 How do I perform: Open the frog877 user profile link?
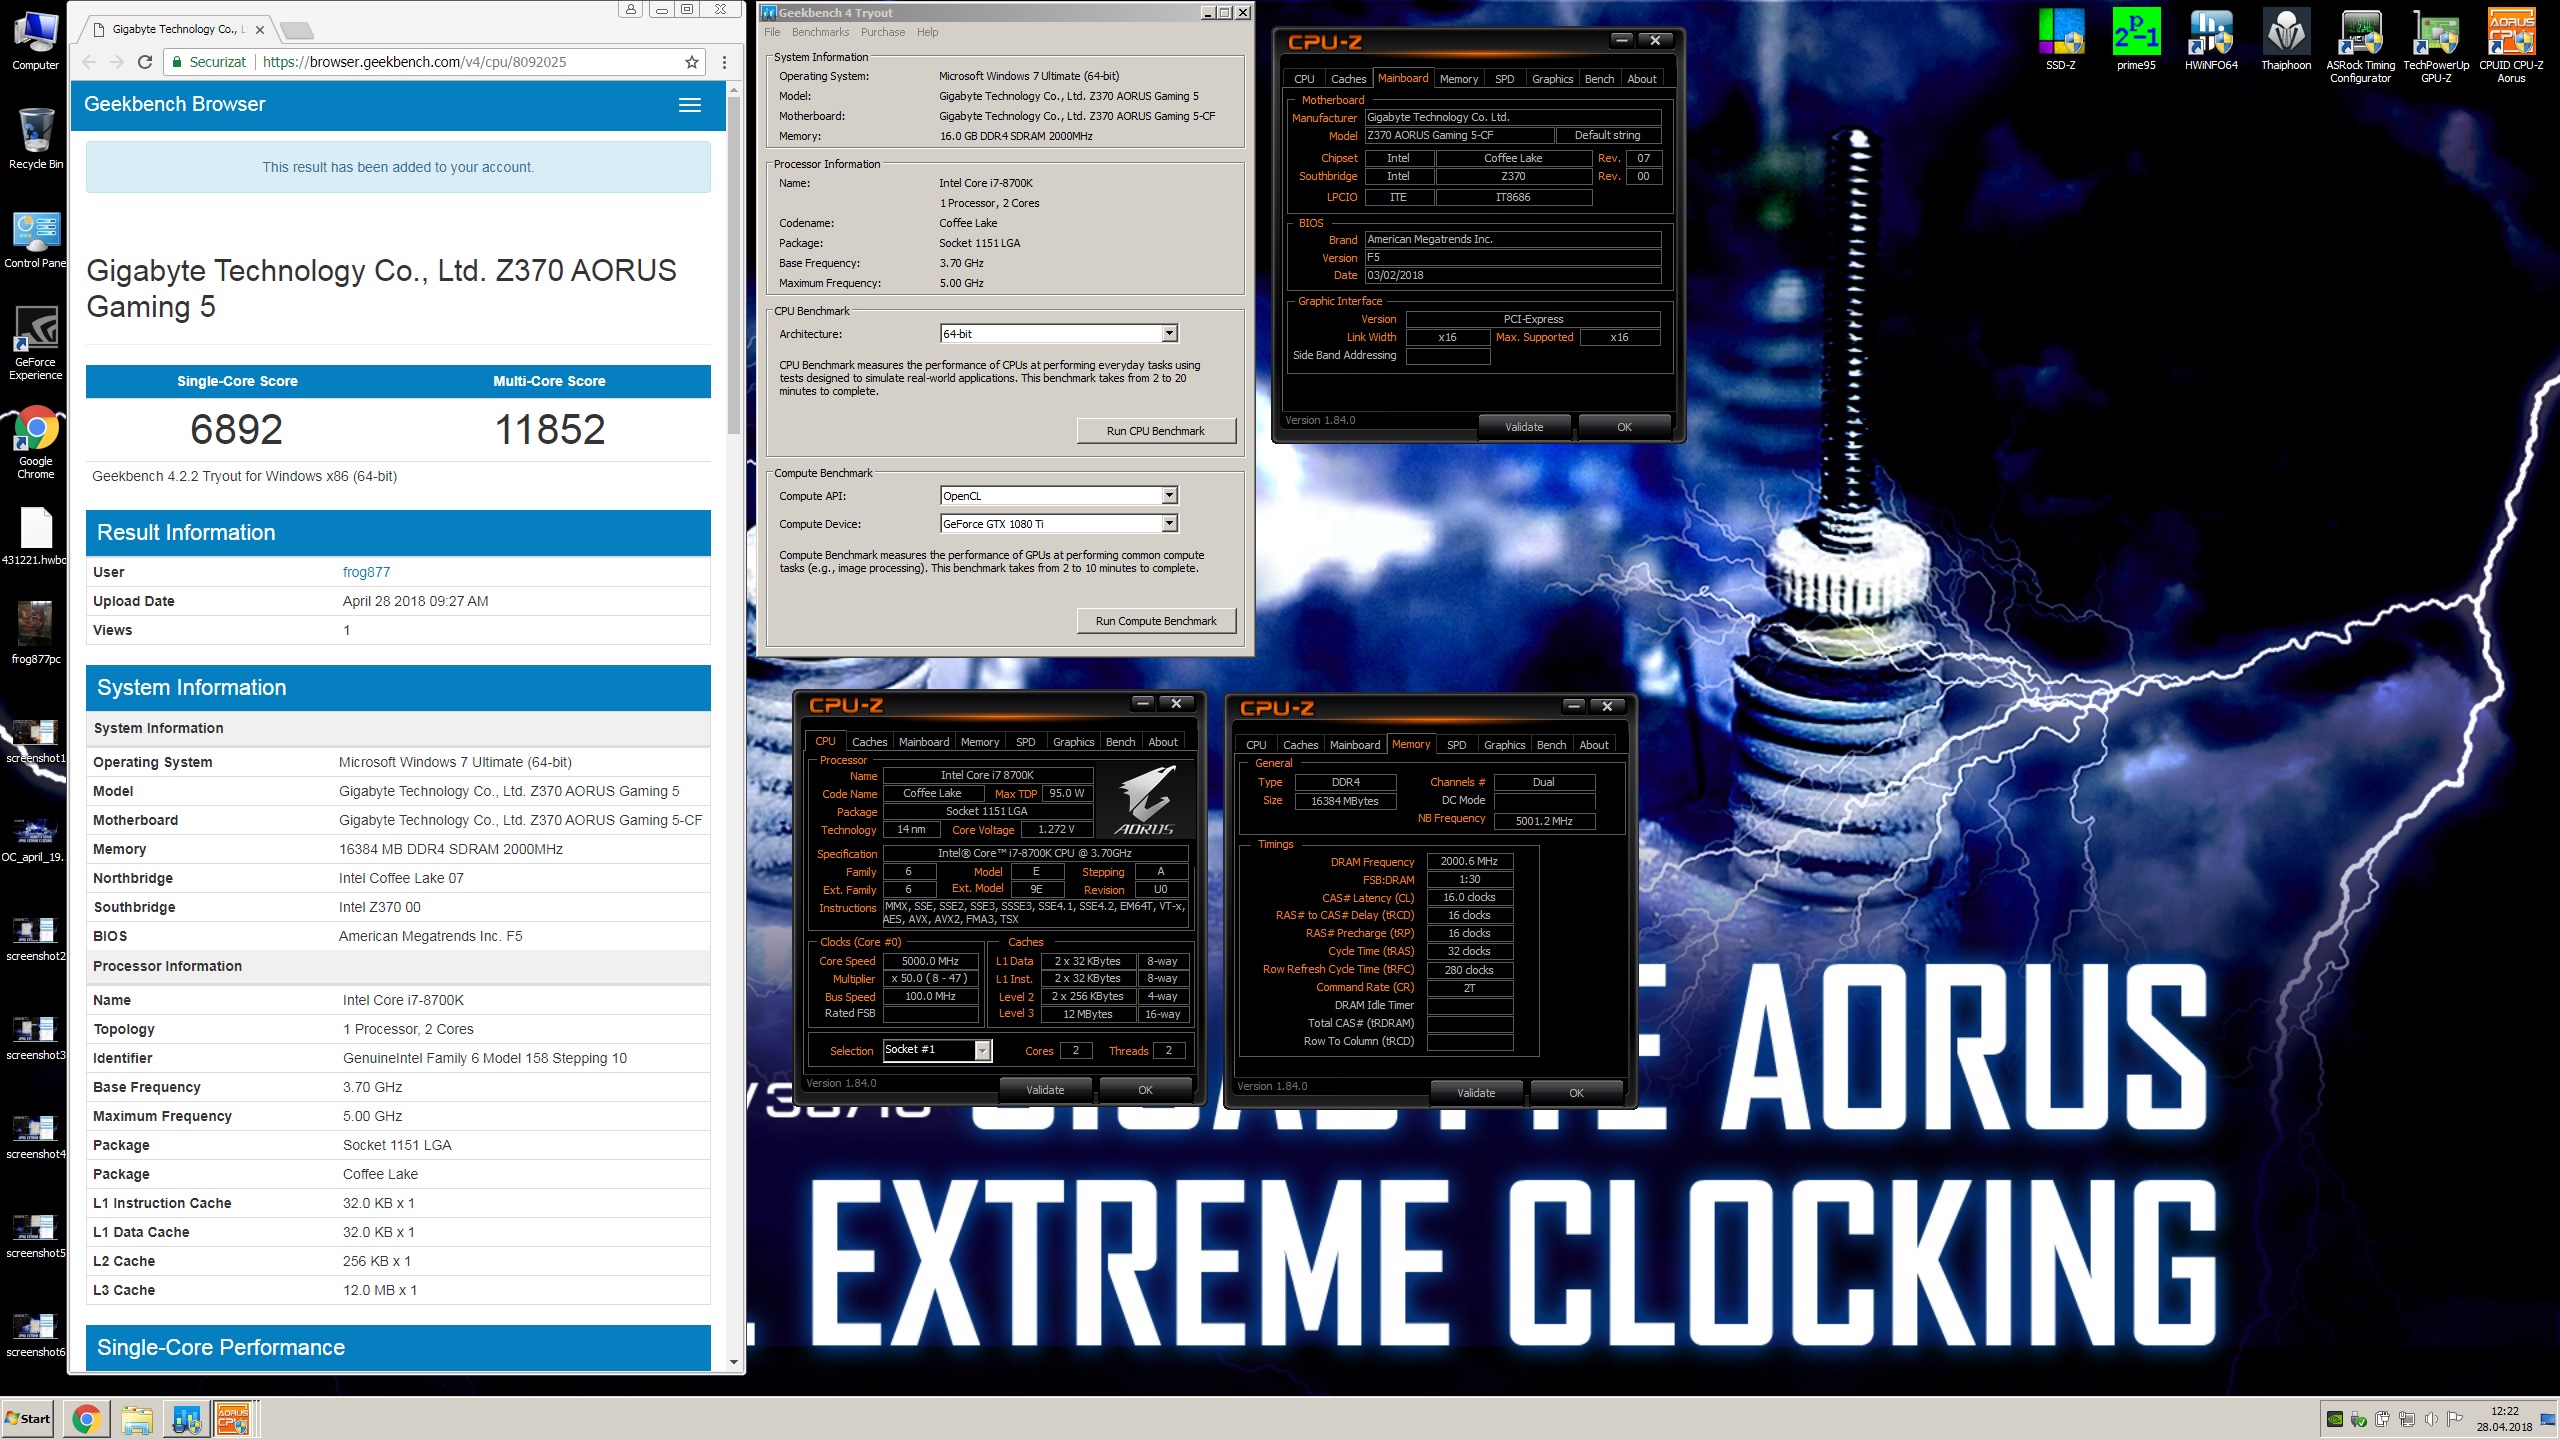(x=366, y=572)
